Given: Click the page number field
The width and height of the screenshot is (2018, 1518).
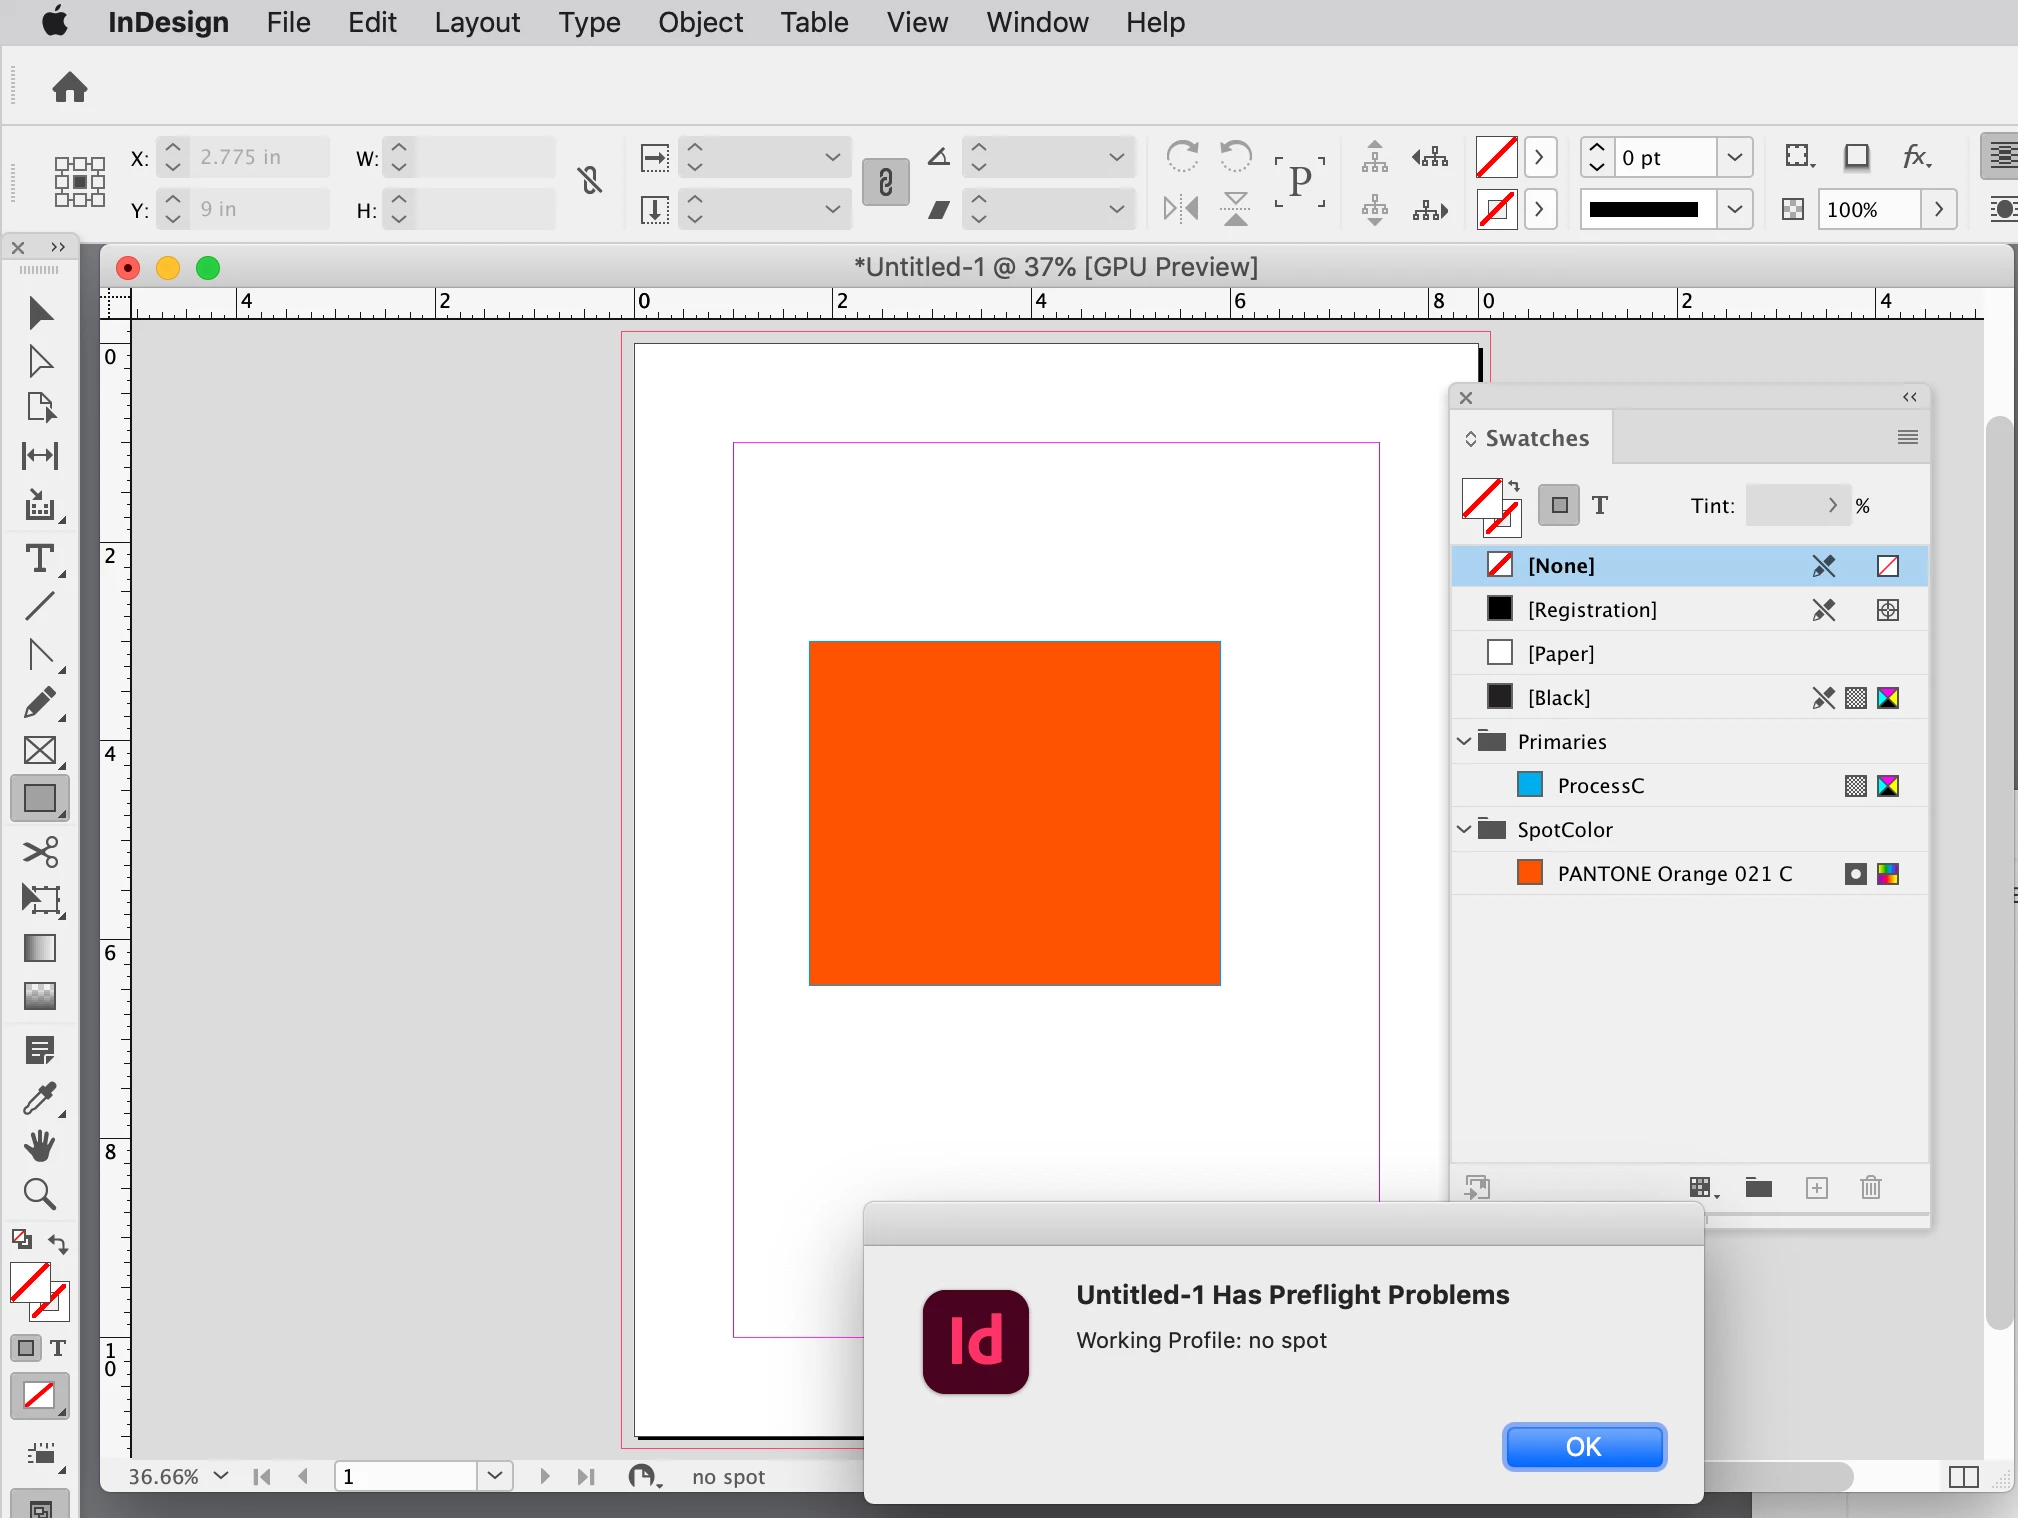Looking at the screenshot, I should [x=406, y=1477].
